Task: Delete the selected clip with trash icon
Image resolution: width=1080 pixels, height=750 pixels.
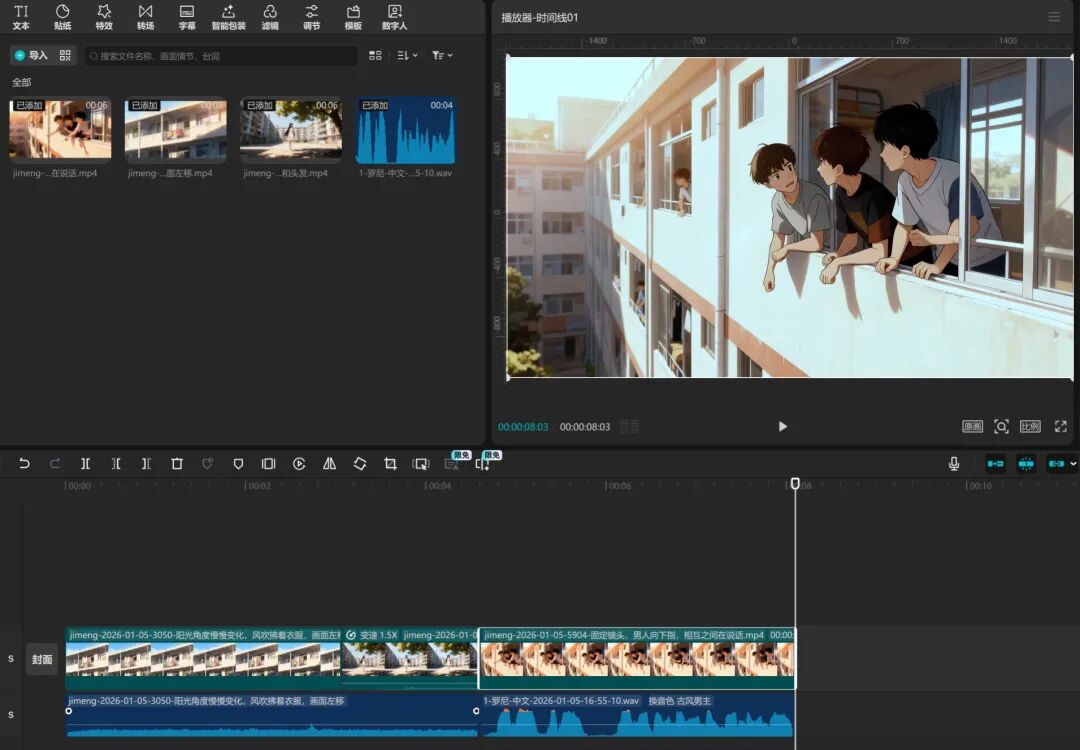Action: [177, 464]
